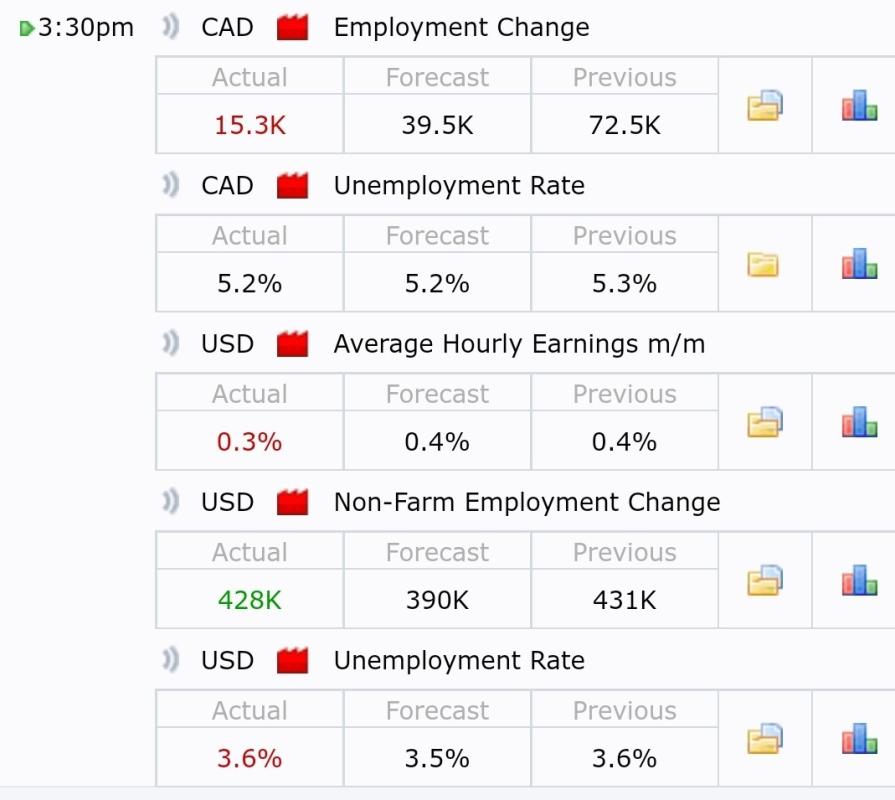Click the Average Hourly Earnings m/m title

point(519,344)
